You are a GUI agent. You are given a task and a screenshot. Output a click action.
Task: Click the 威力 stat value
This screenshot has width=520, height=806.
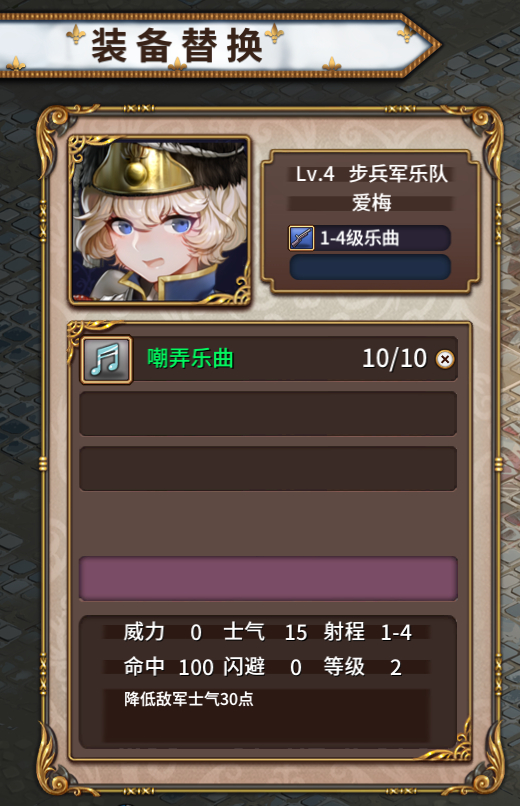[196, 633]
